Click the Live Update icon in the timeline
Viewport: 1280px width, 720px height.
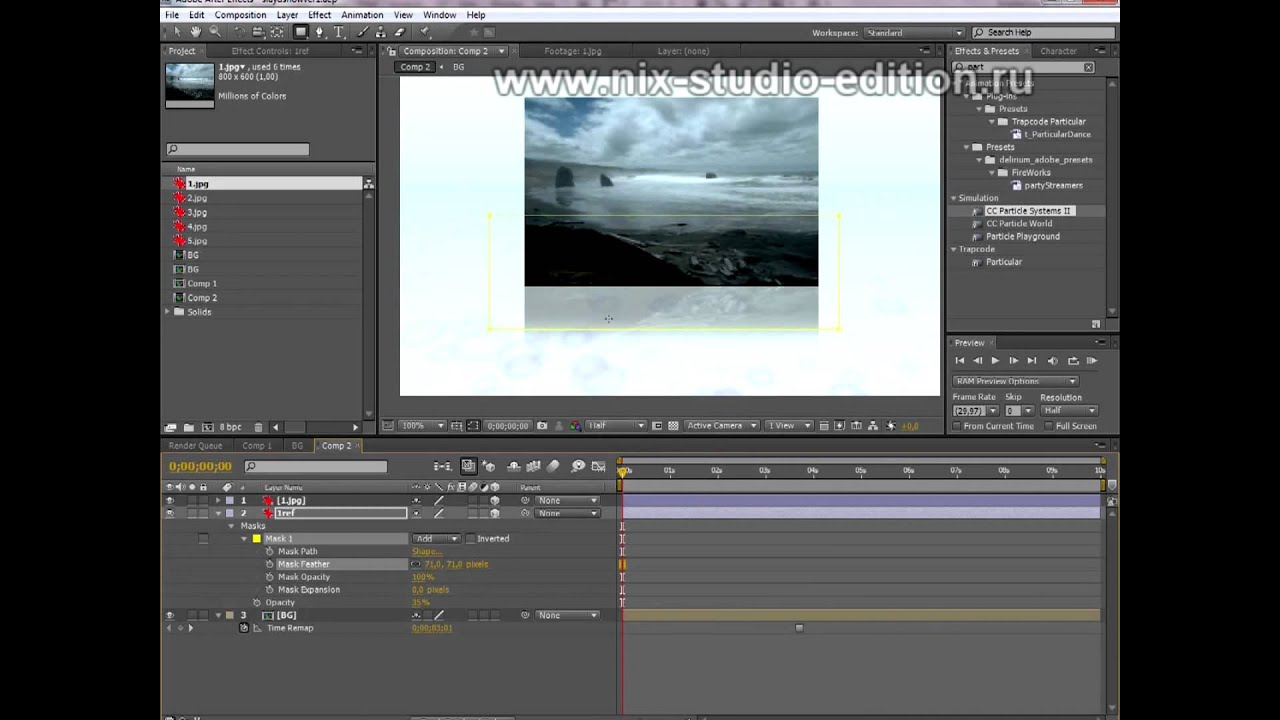[x=468, y=466]
